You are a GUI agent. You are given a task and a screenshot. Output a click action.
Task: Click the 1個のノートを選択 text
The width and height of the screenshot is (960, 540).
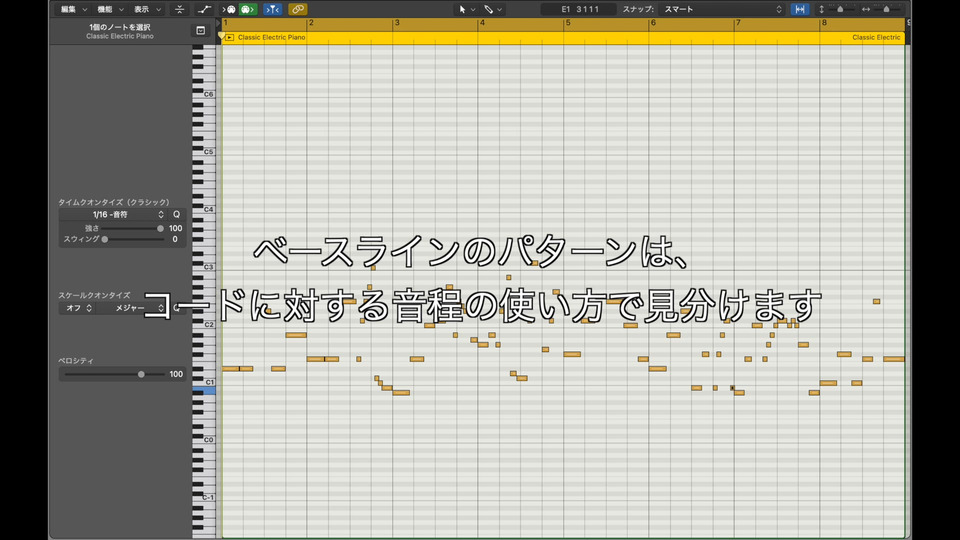coord(120,28)
